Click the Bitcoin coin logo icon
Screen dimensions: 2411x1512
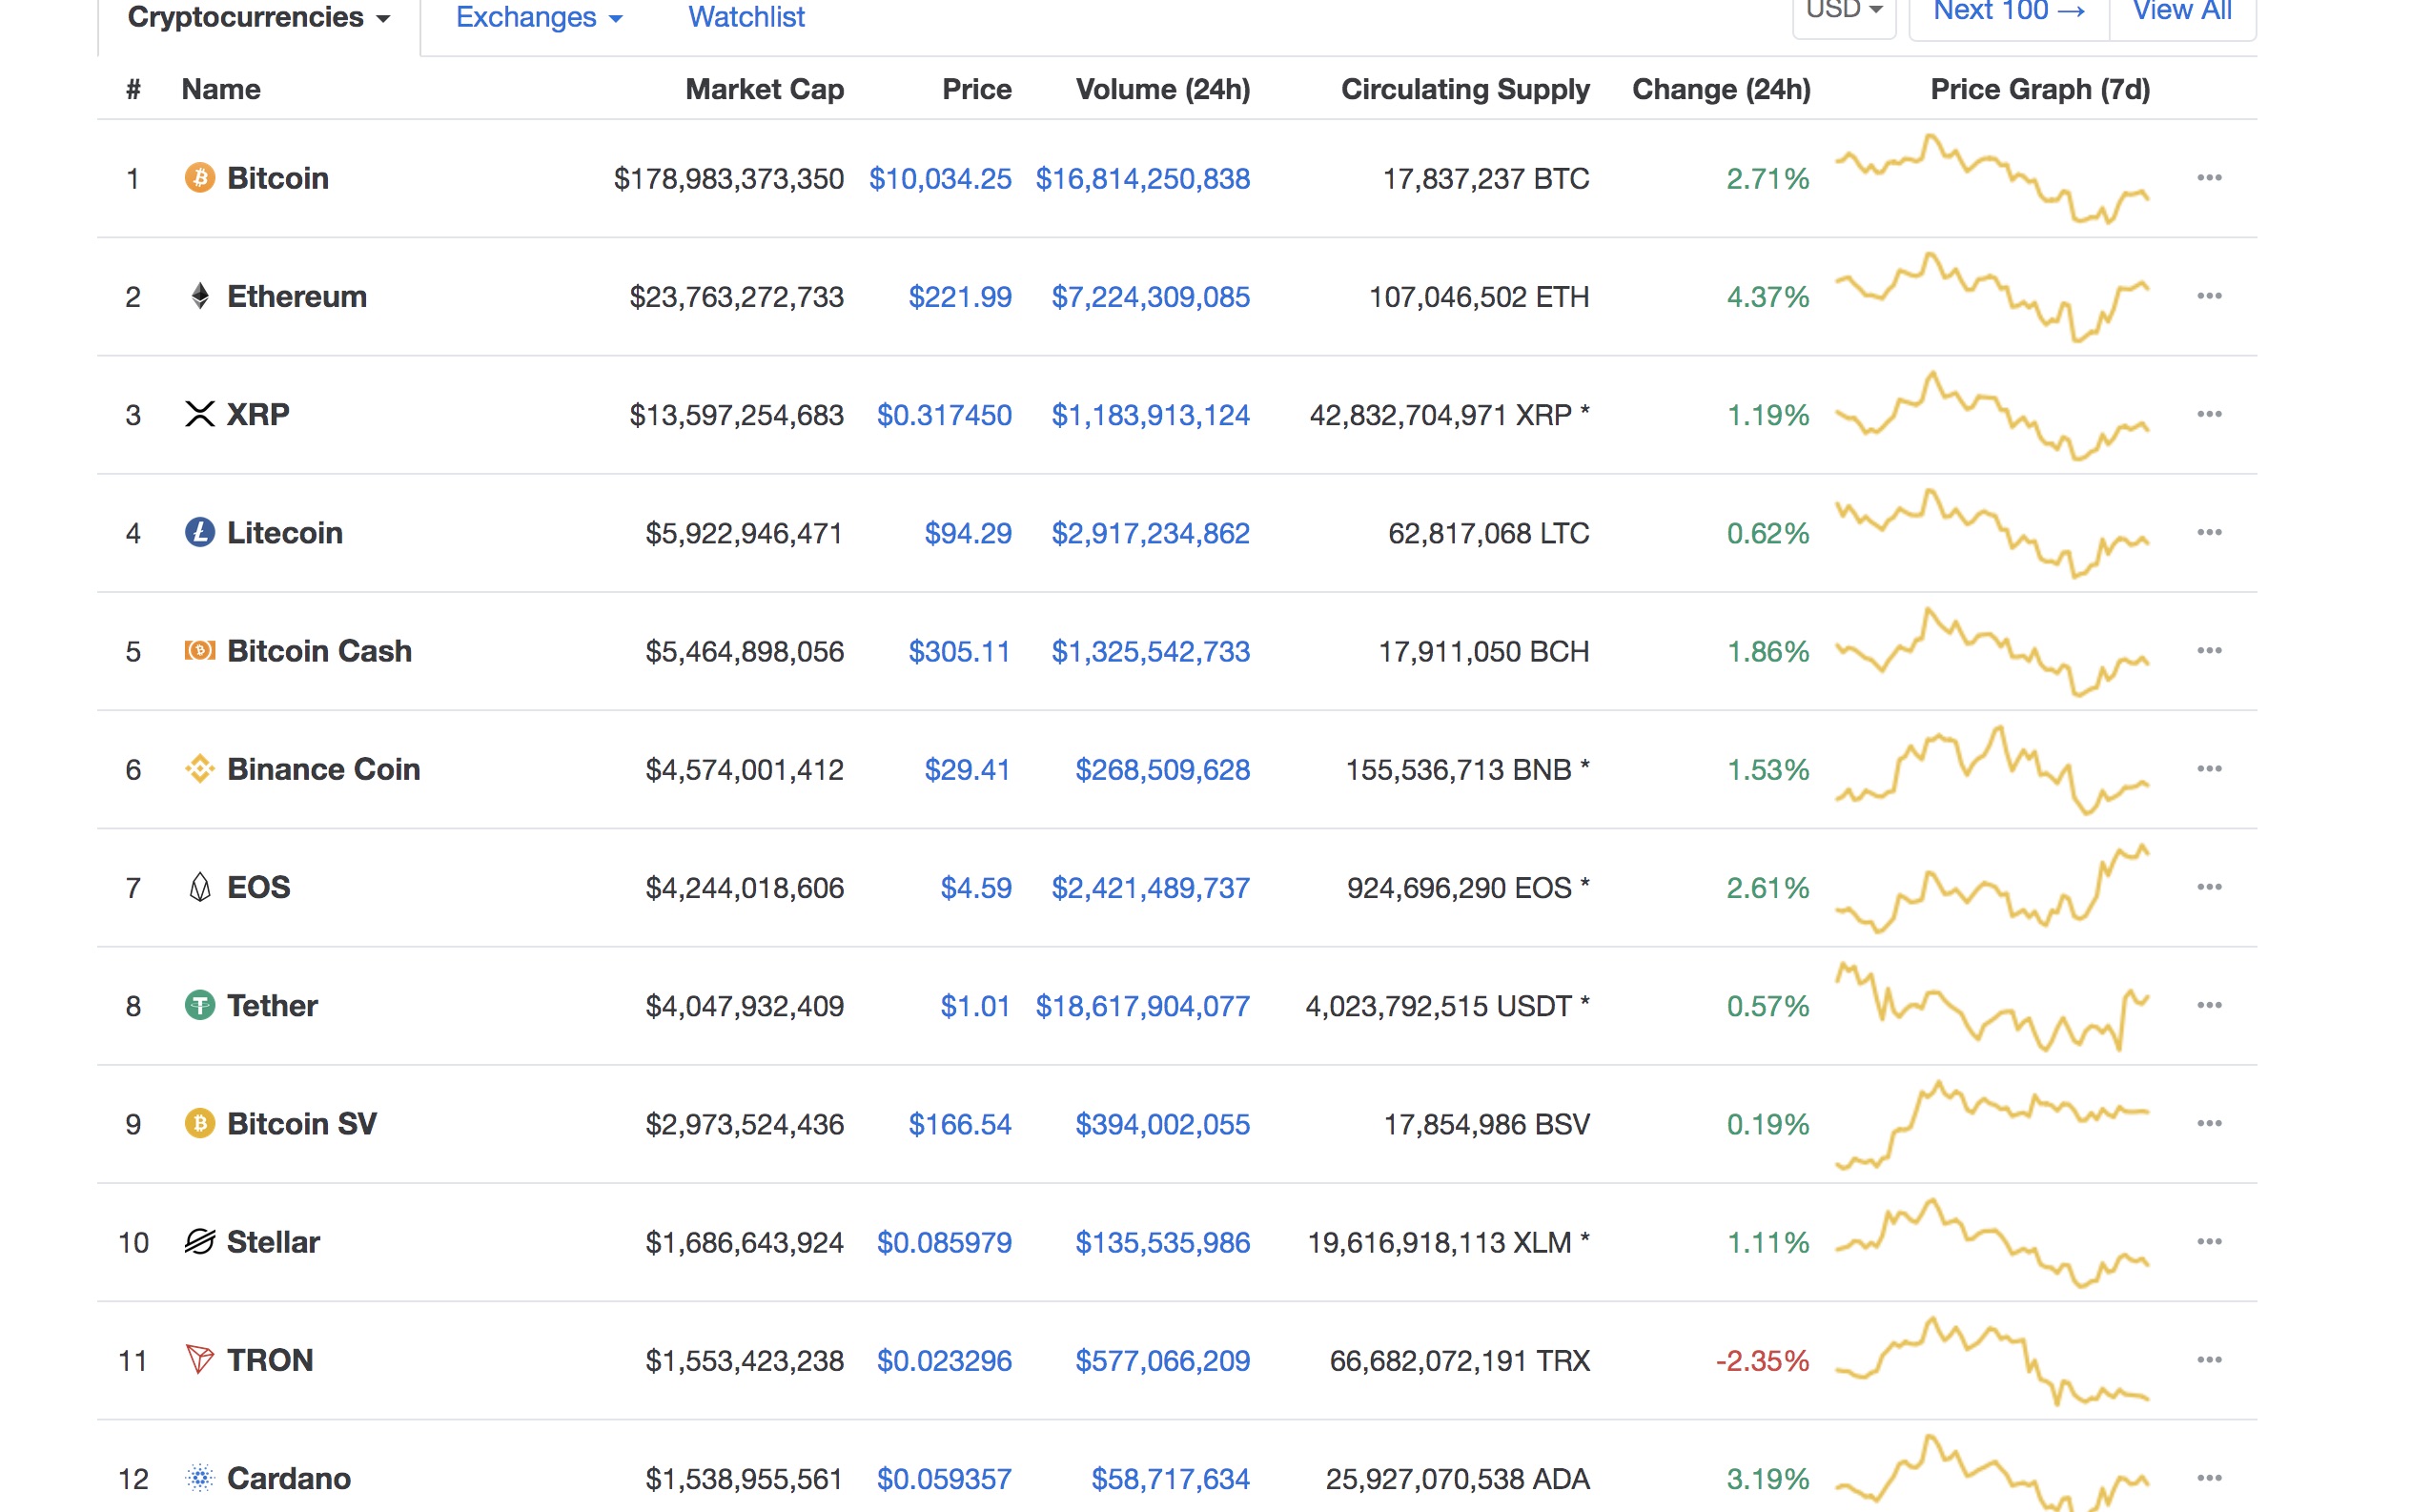tap(200, 178)
